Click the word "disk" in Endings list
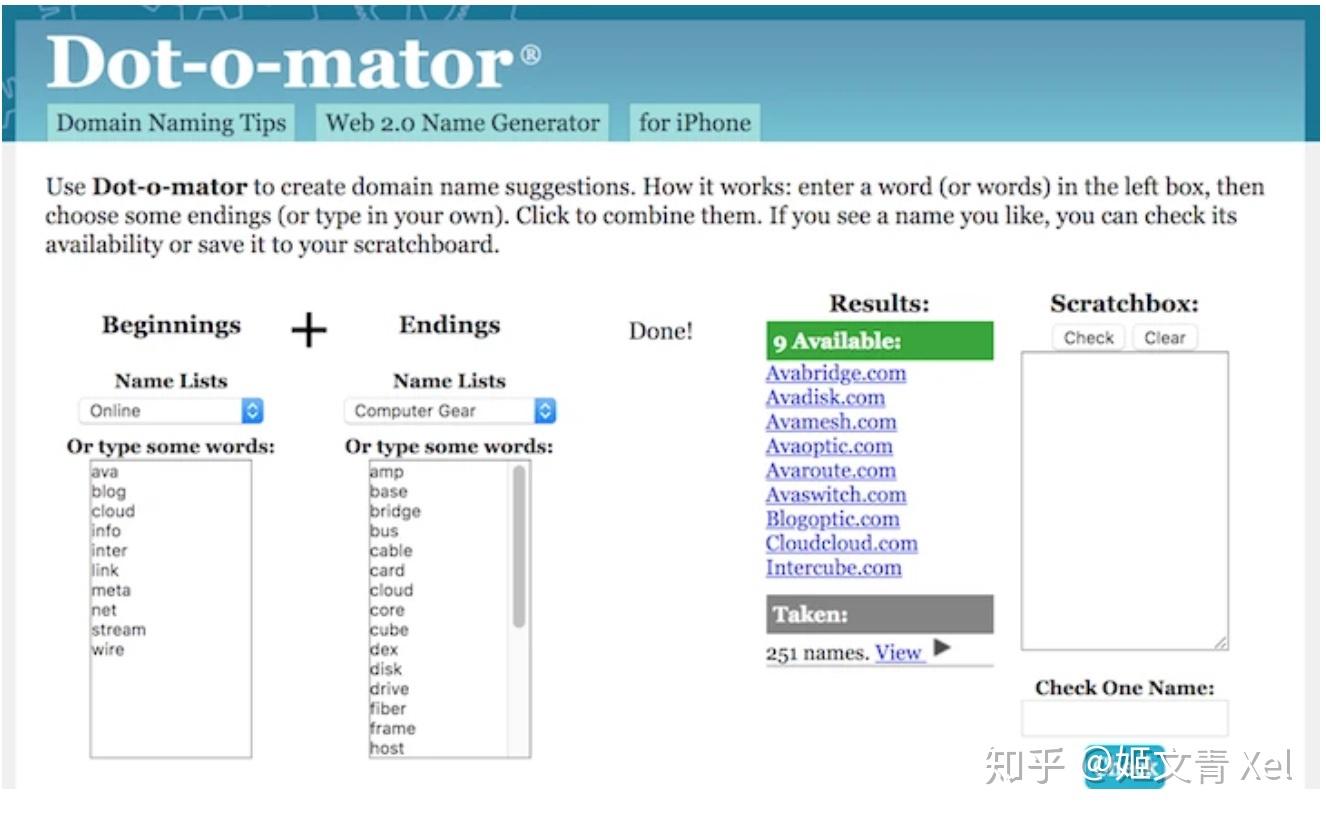1326x820 pixels. [385, 670]
